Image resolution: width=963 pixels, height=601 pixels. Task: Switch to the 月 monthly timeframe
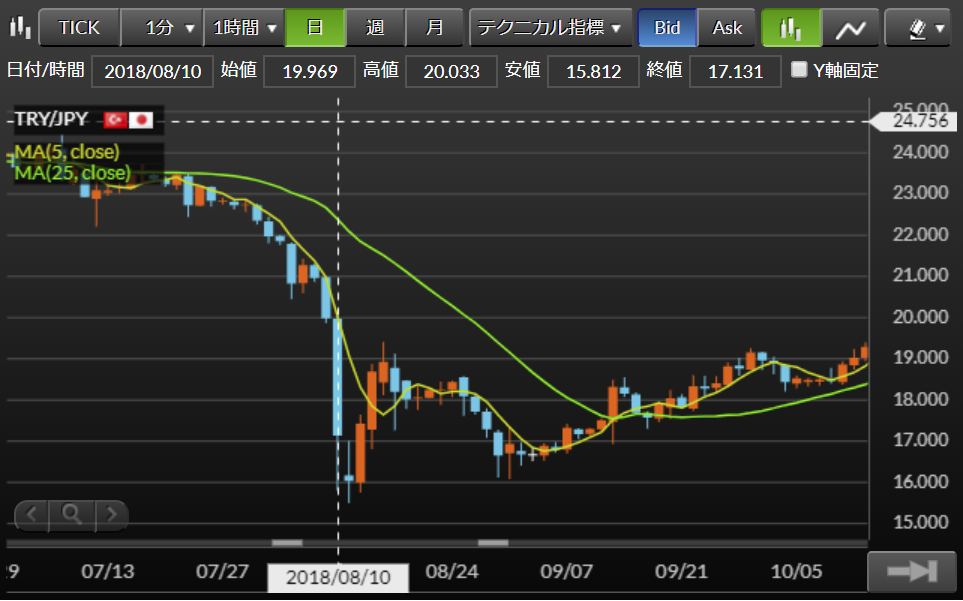(x=434, y=28)
